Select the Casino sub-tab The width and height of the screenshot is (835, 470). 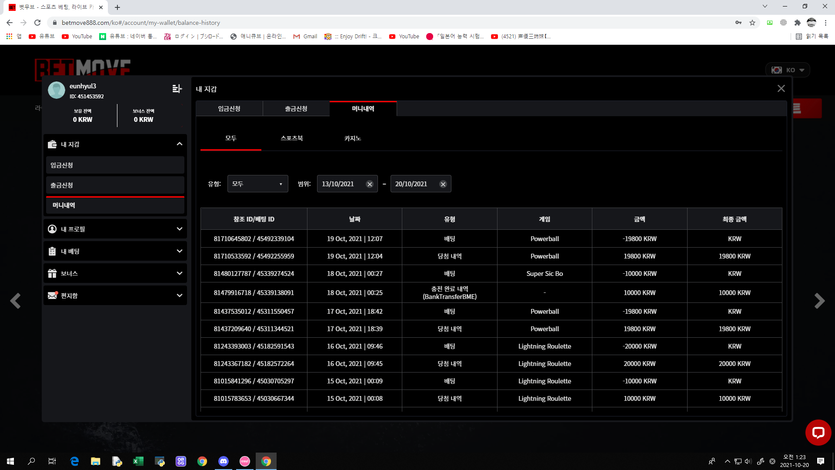point(353,138)
